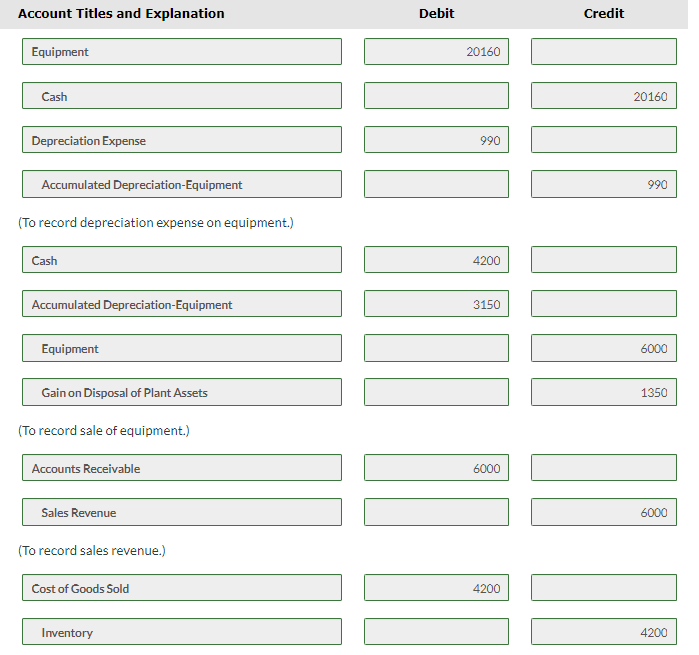Click the empty debit field in Accumulated Depreciation 990 row

click(436, 184)
